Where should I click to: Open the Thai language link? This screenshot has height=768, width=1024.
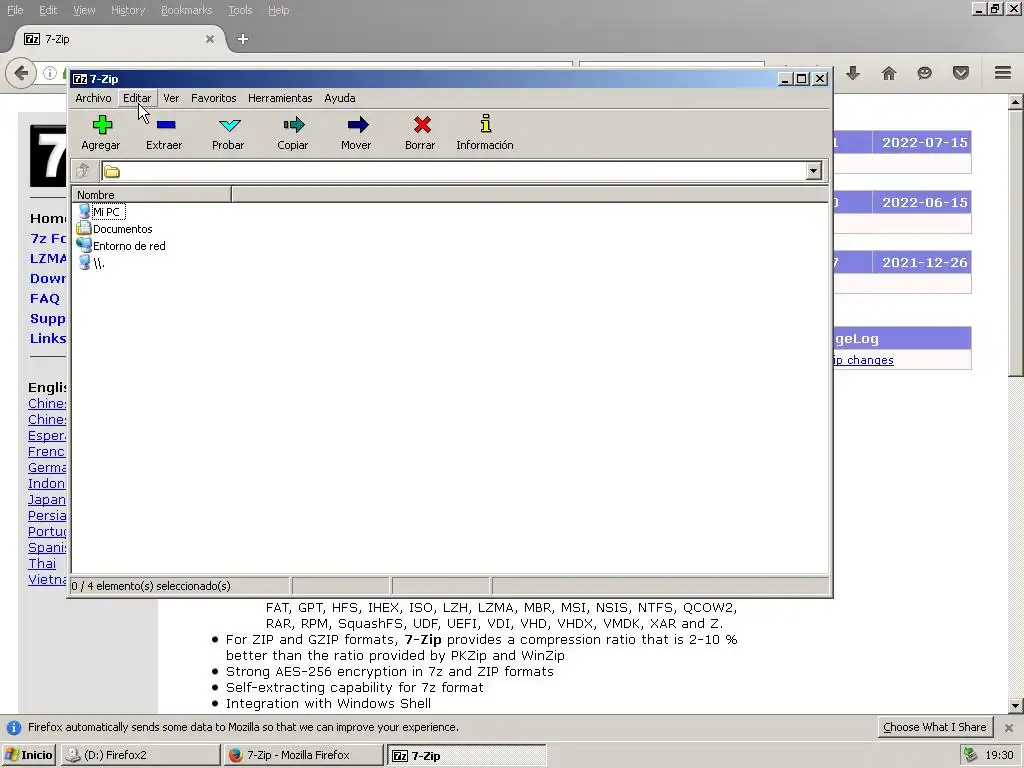pos(42,564)
